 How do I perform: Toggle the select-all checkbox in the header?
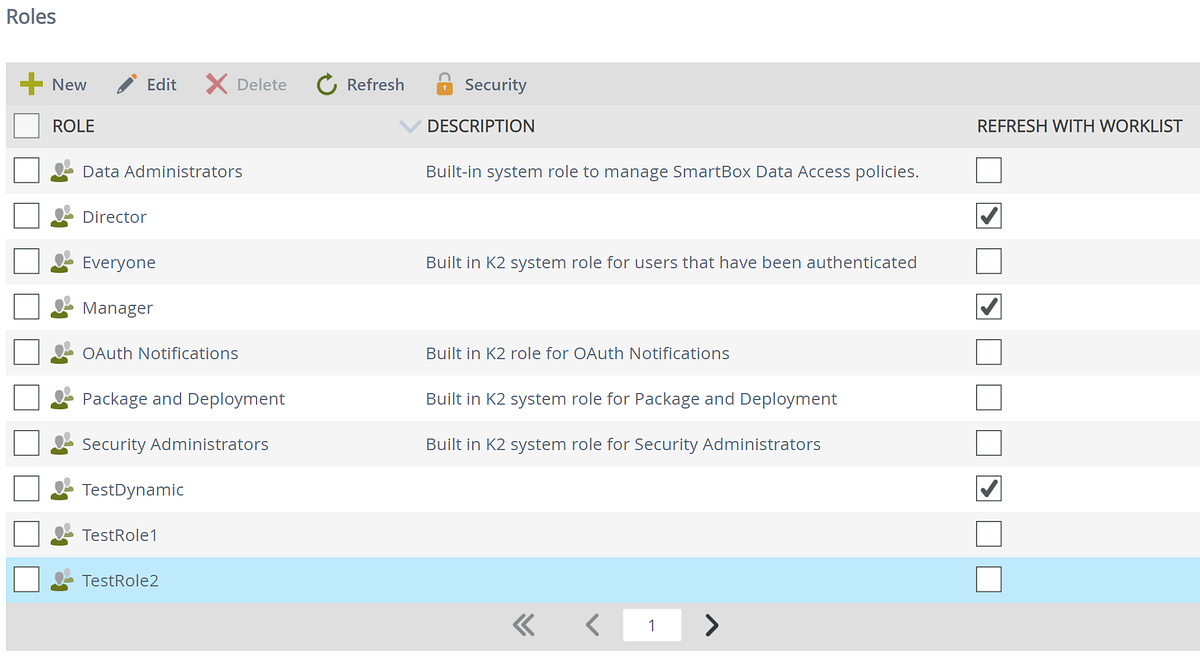[x=26, y=125]
